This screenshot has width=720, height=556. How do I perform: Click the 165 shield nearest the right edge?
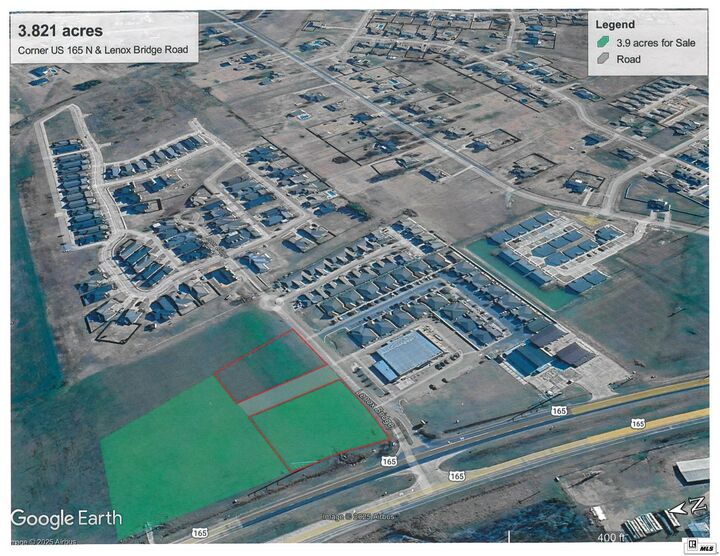tap(636, 424)
